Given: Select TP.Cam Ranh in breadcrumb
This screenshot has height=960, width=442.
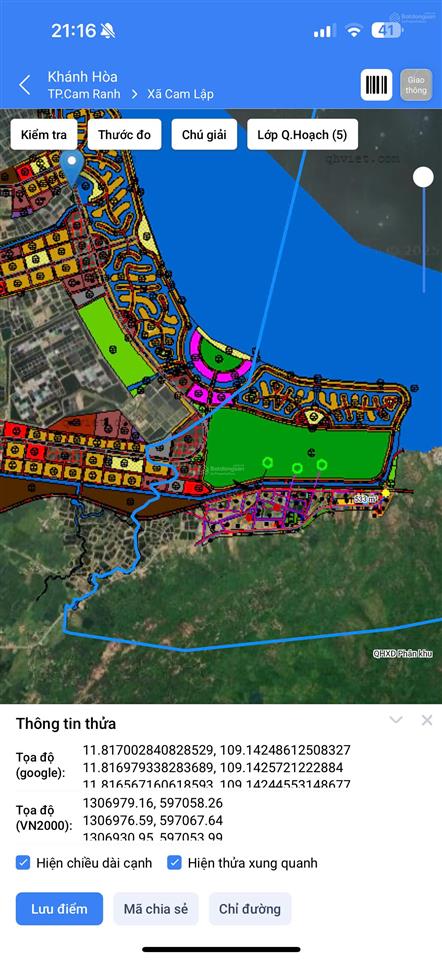Looking at the screenshot, I should pos(84,94).
